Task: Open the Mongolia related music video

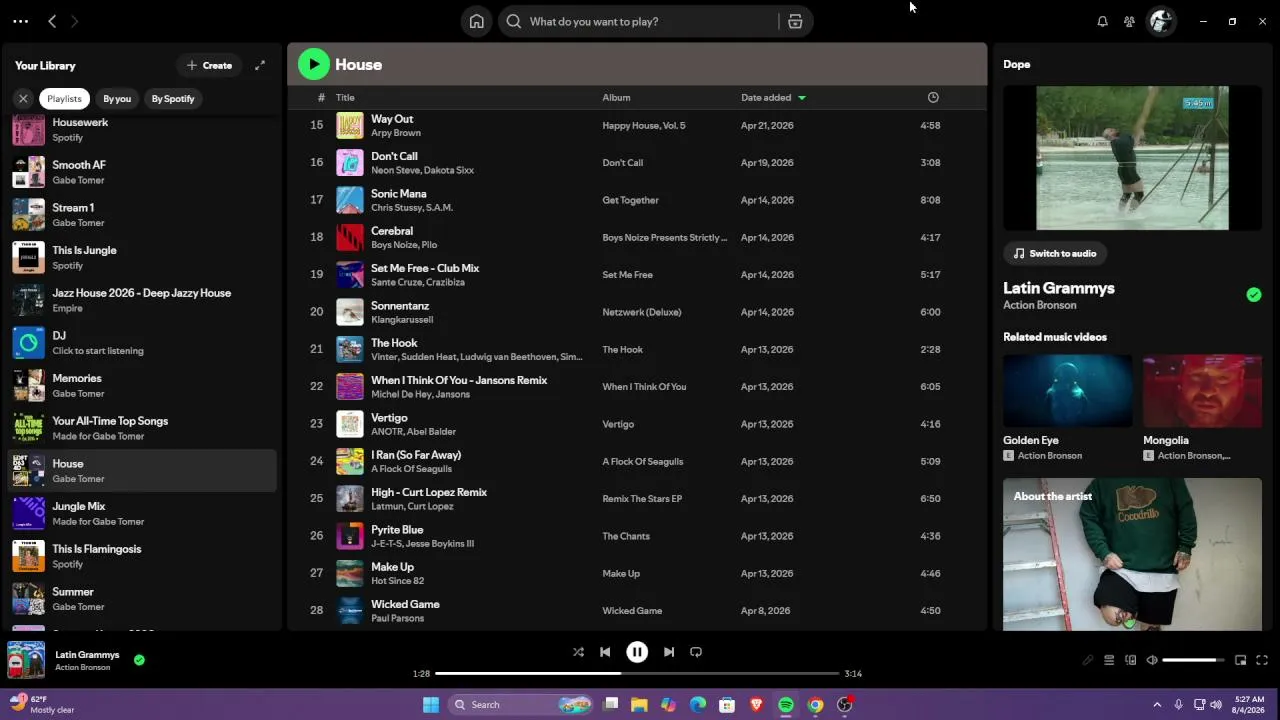Action: (1202, 408)
